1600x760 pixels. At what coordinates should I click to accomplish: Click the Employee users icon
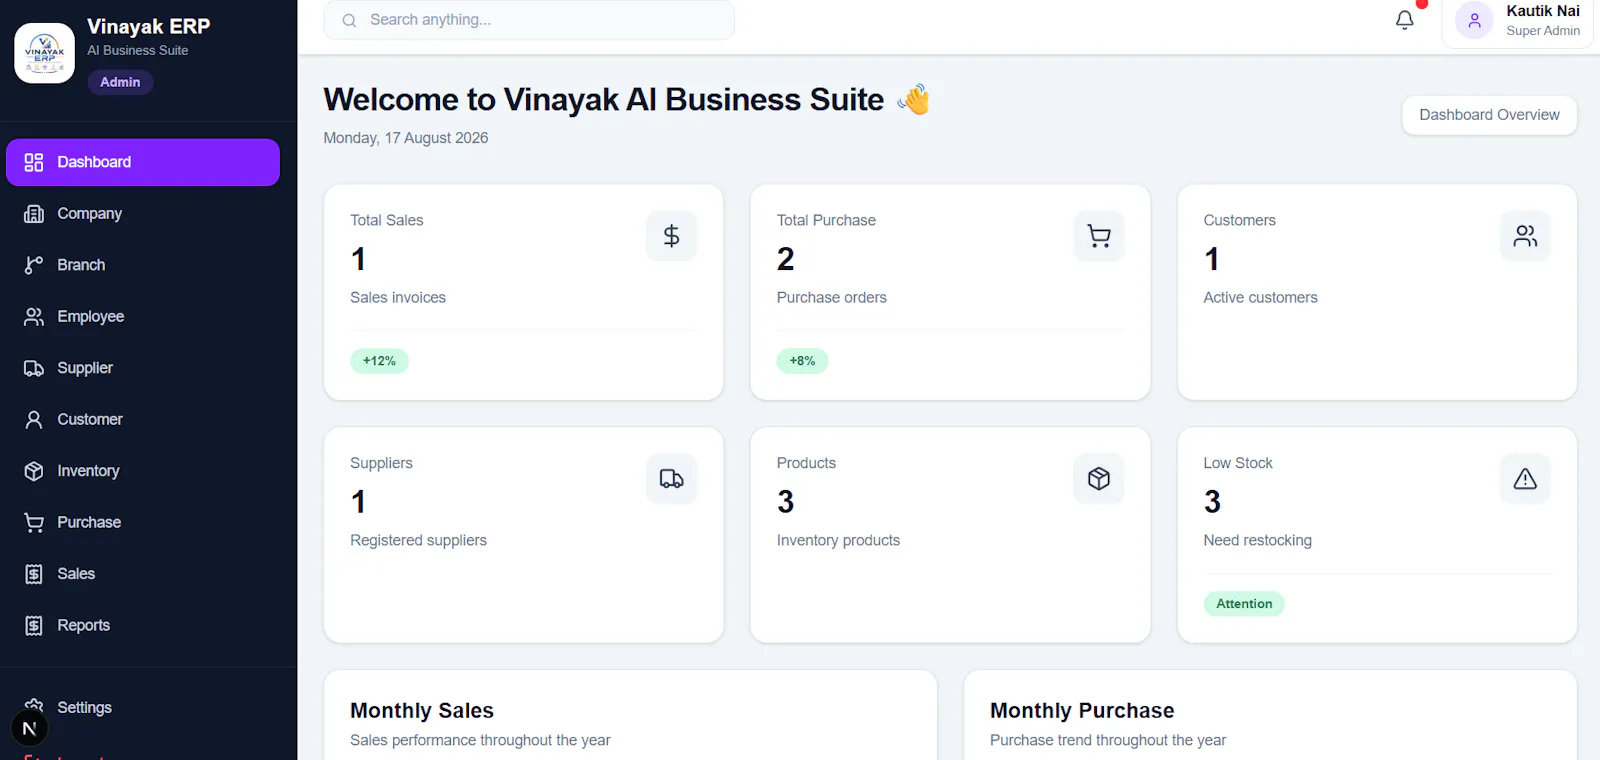34,317
